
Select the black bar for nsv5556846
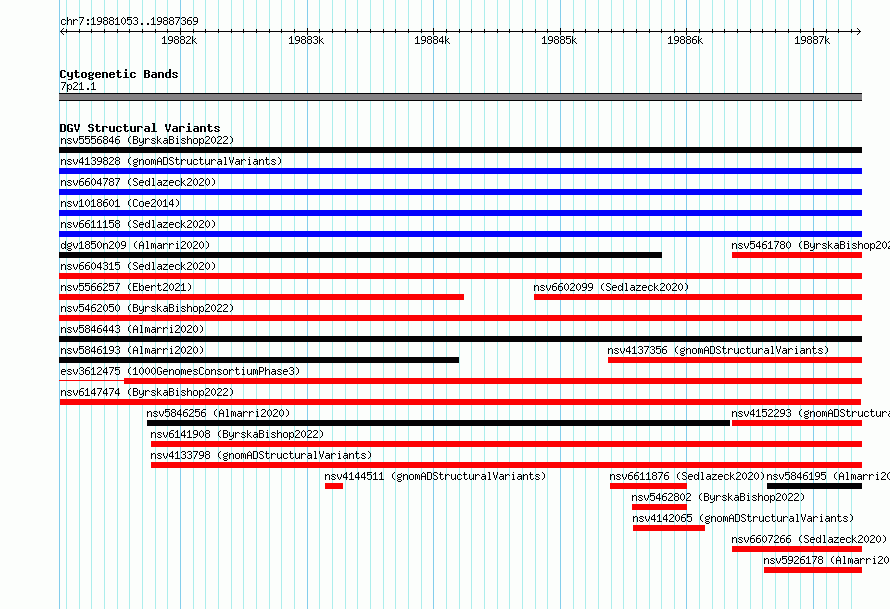click(x=460, y=150)
